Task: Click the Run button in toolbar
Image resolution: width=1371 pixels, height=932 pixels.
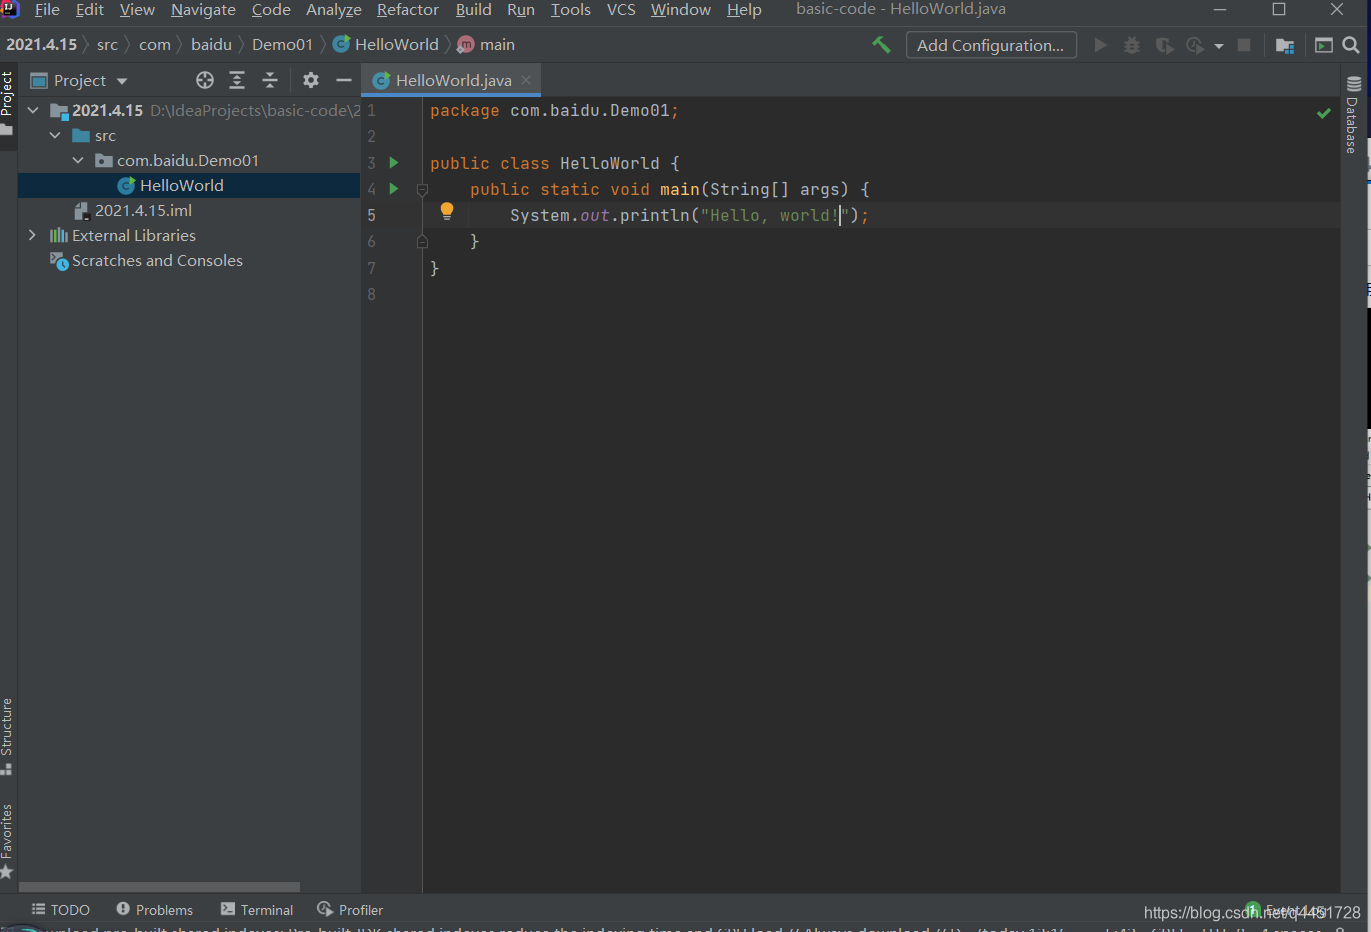Action: click(1100, 45)
